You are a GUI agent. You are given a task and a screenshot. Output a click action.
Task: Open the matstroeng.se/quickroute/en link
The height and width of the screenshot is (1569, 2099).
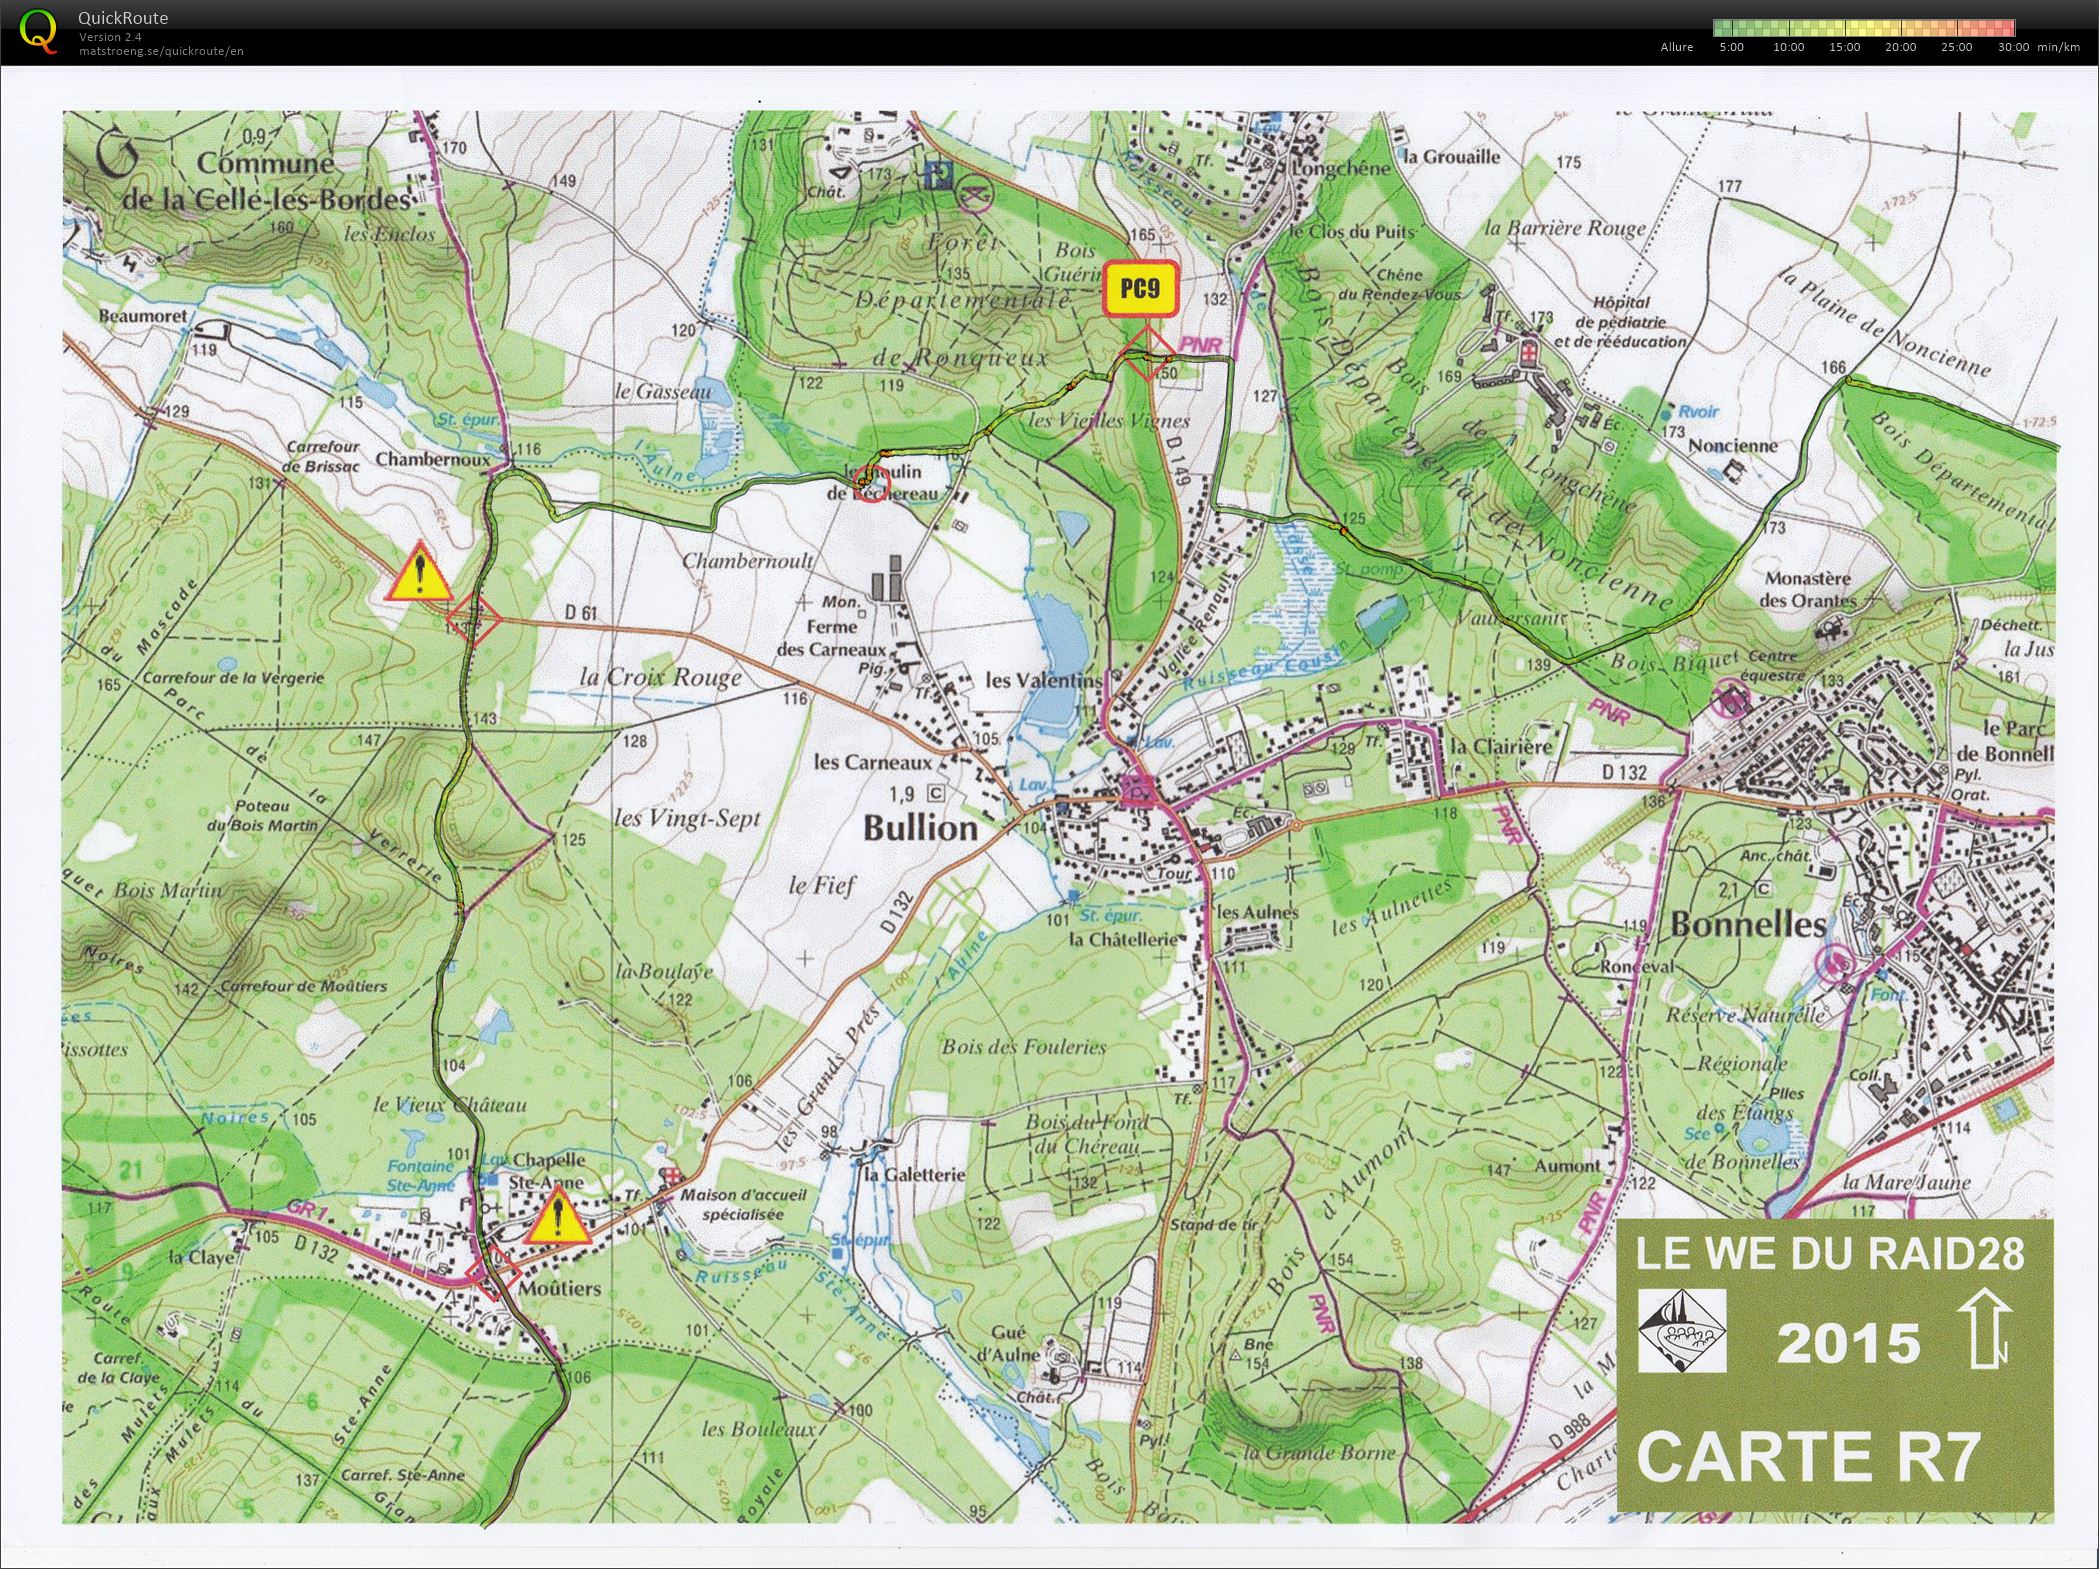(162, 51)
